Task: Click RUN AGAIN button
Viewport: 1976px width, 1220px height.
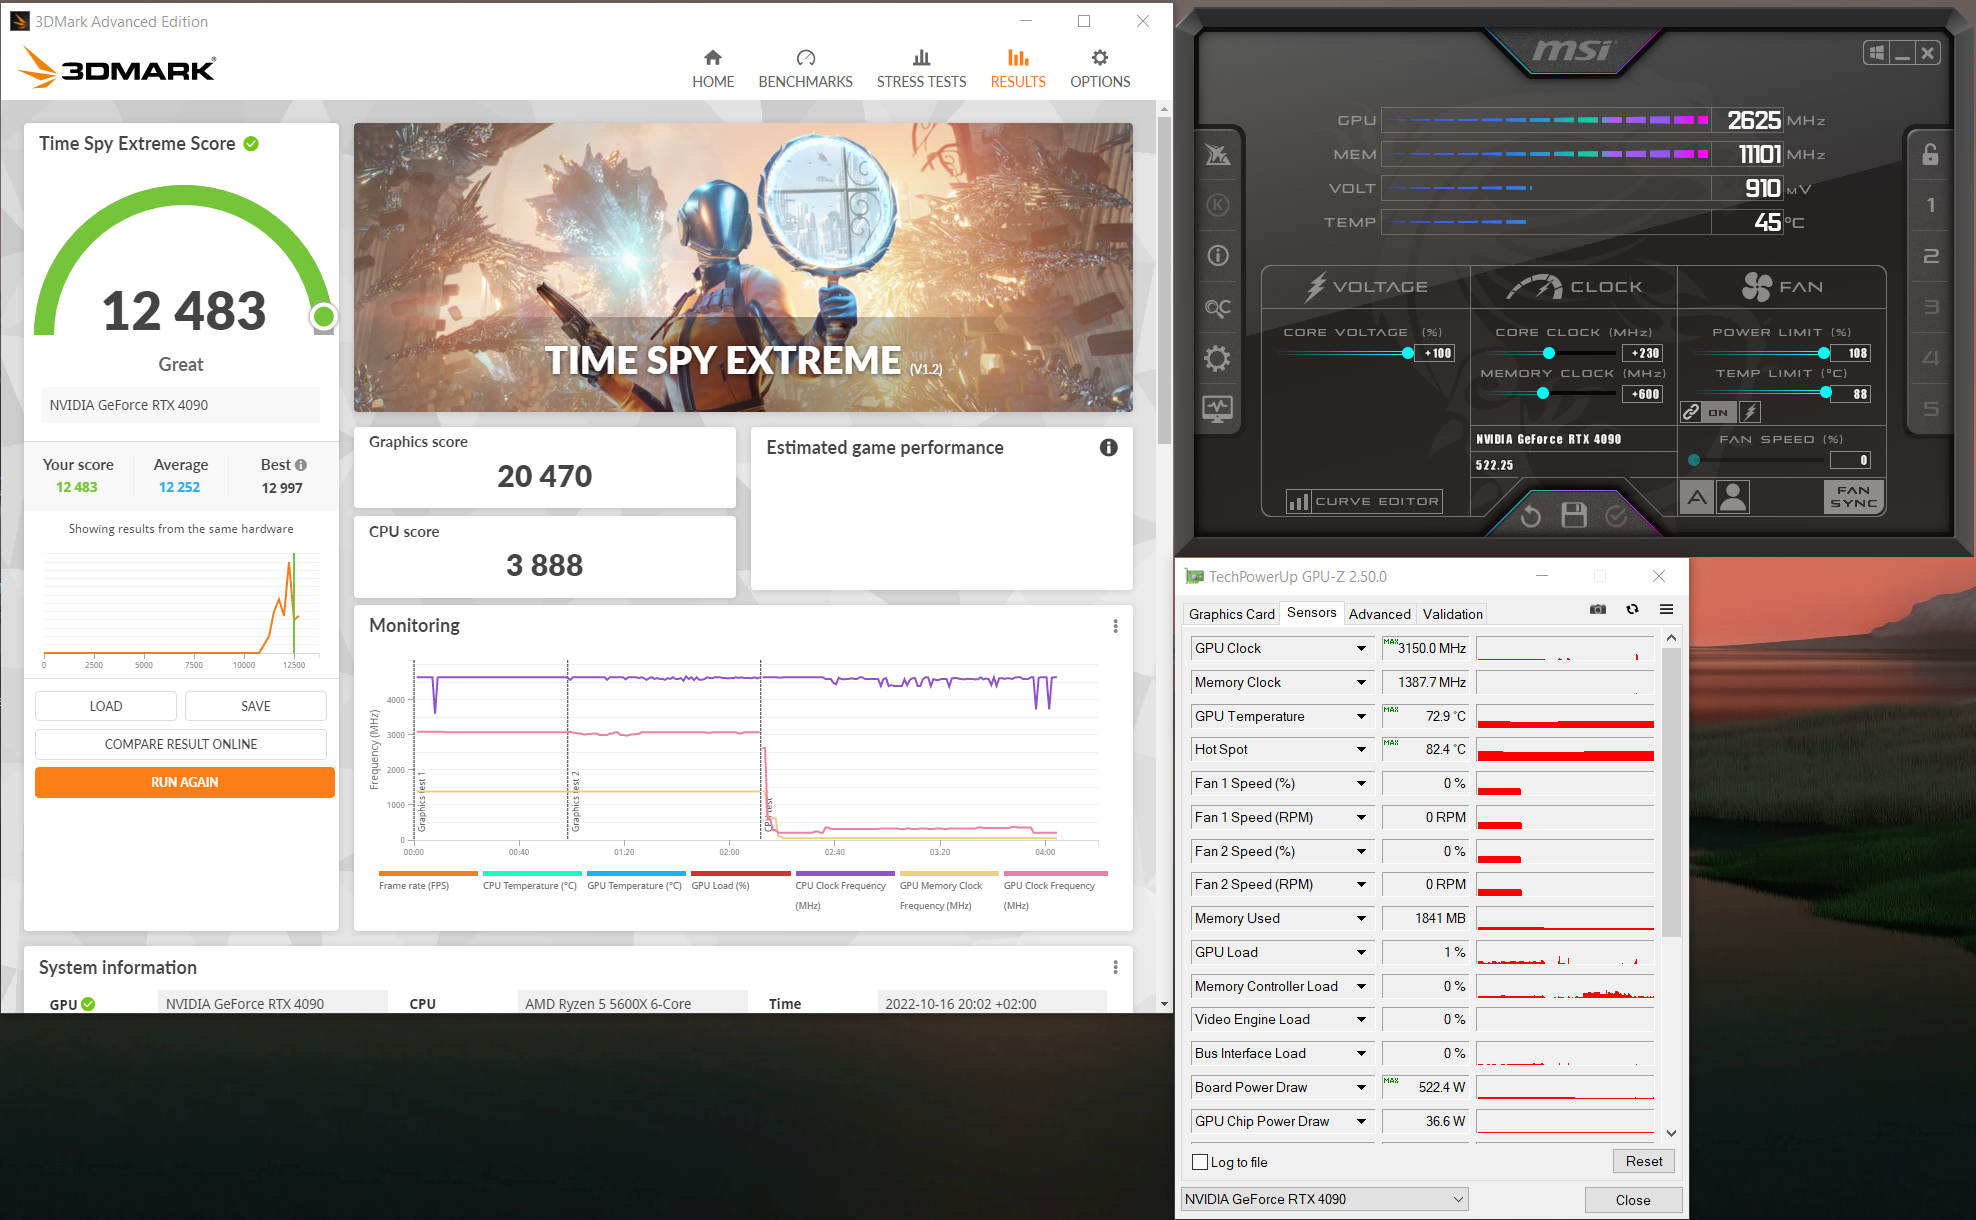Action: pos(184,782)
